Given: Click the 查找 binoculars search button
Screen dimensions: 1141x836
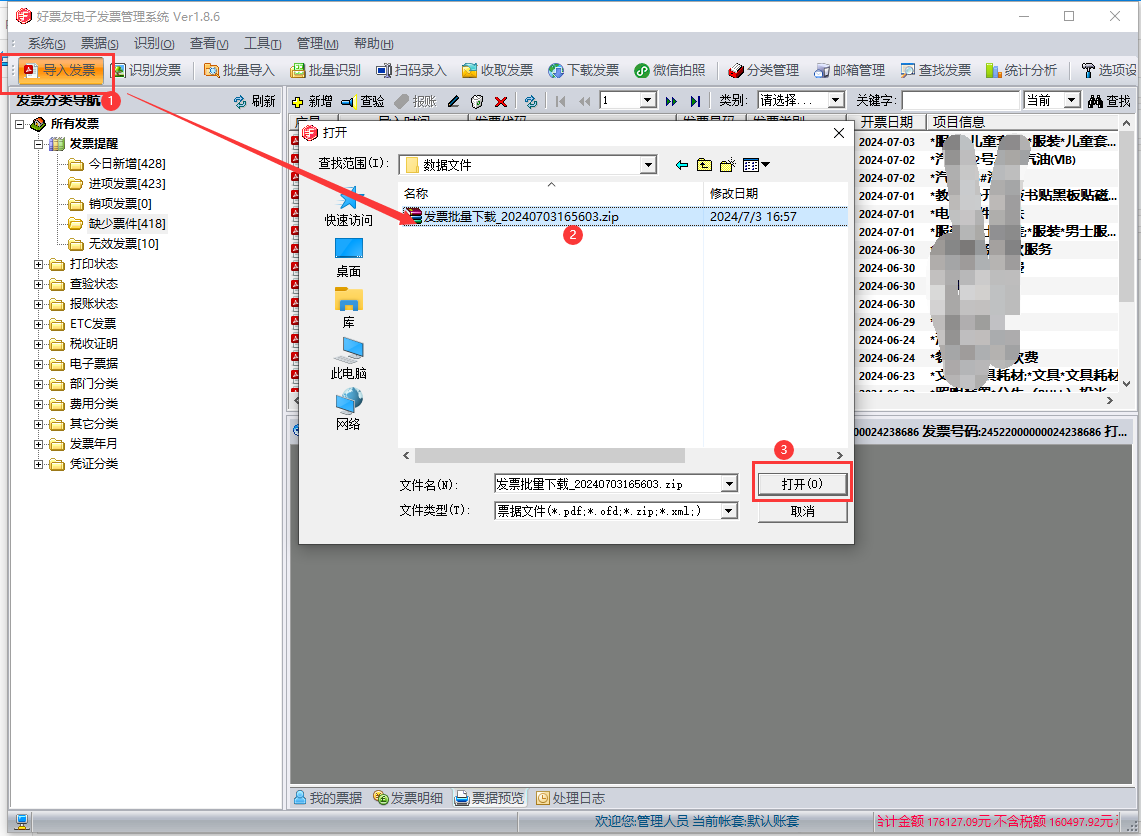Looking at the screenshot, I should click(x=1109, y=101).
